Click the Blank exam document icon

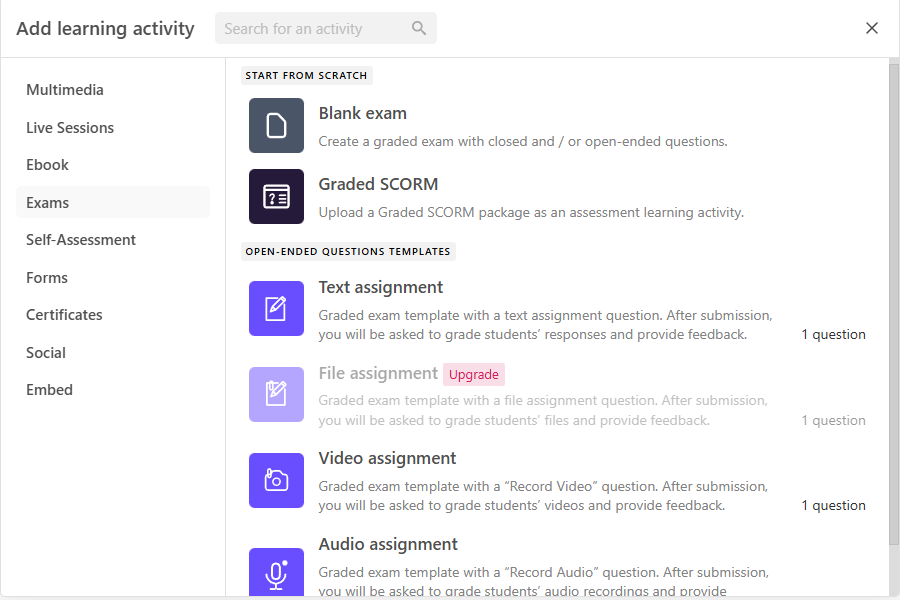pos(276,126)
